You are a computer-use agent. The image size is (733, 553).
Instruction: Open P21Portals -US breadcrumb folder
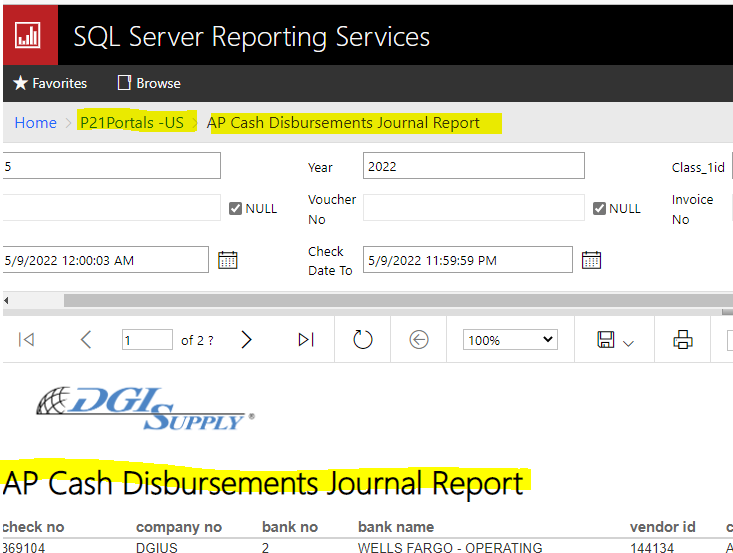132,122
